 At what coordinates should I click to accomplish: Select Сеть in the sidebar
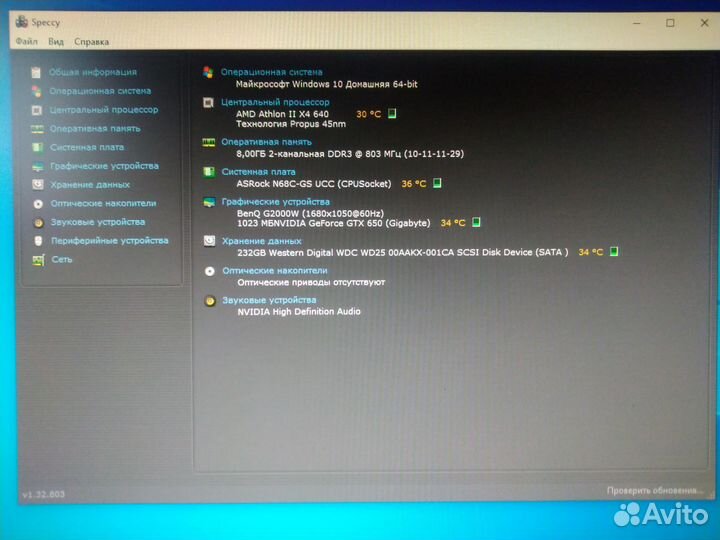[62, 259]
